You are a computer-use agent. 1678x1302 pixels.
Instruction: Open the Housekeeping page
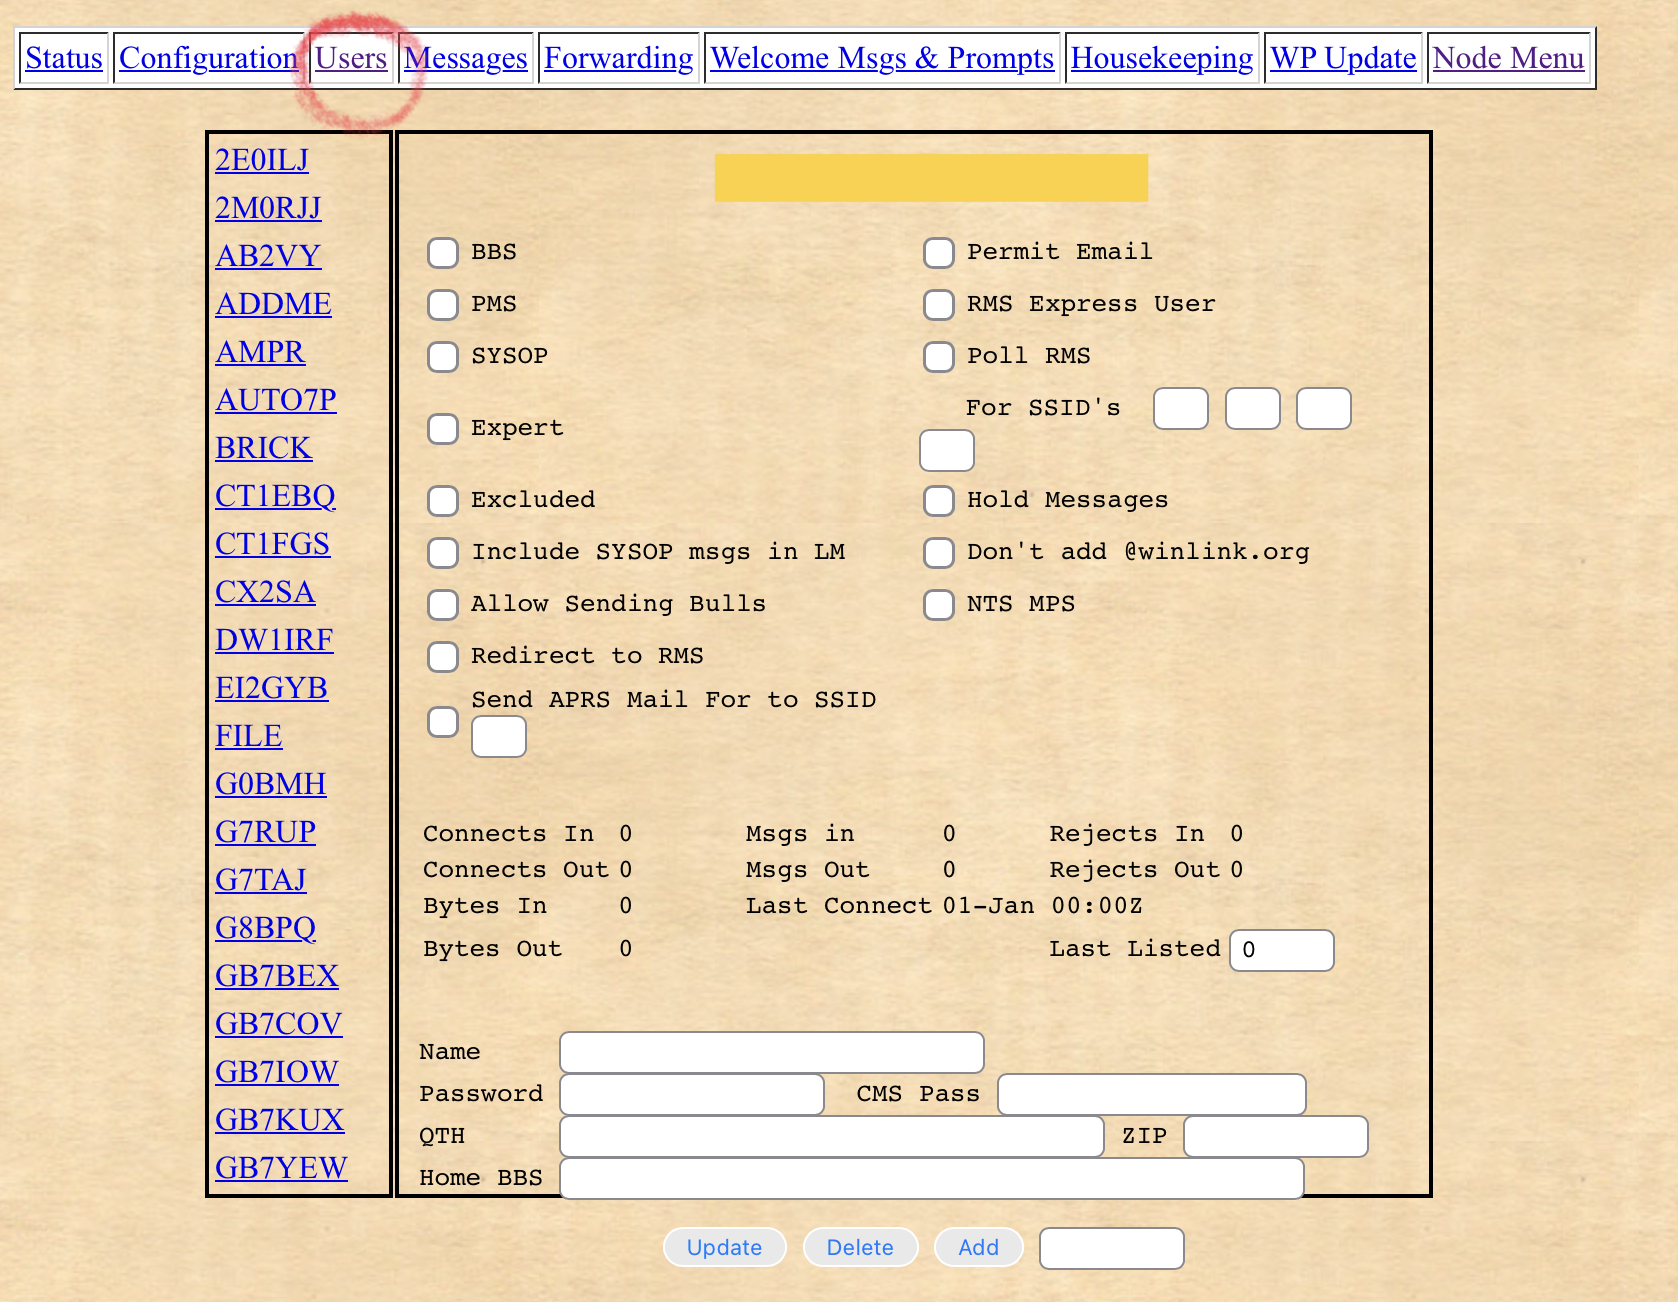coord(1161,58)
